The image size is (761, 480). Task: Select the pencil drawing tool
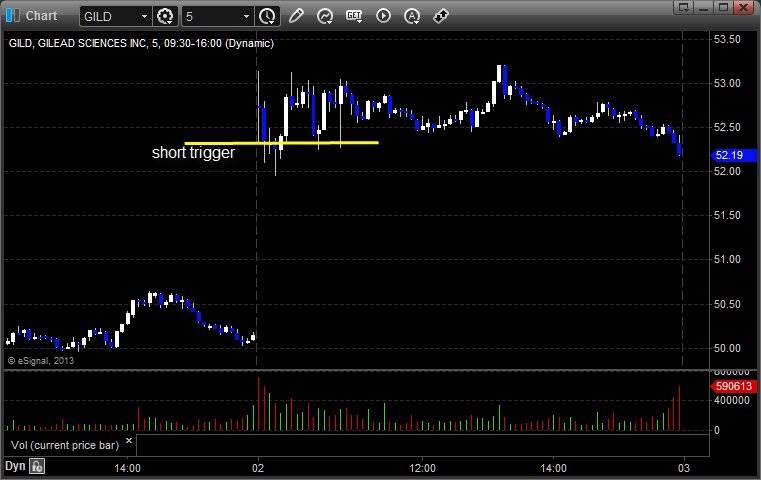[296, 16]
